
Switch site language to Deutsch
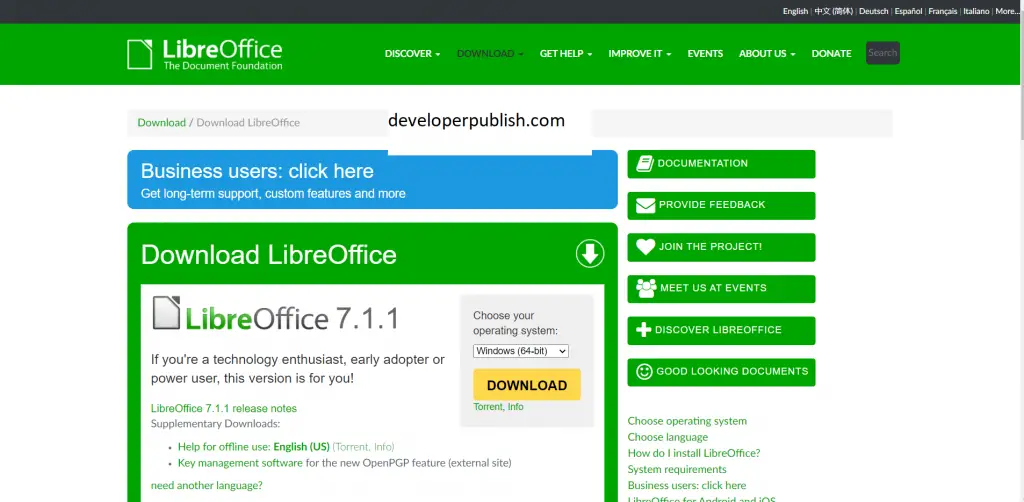[873, 11]
